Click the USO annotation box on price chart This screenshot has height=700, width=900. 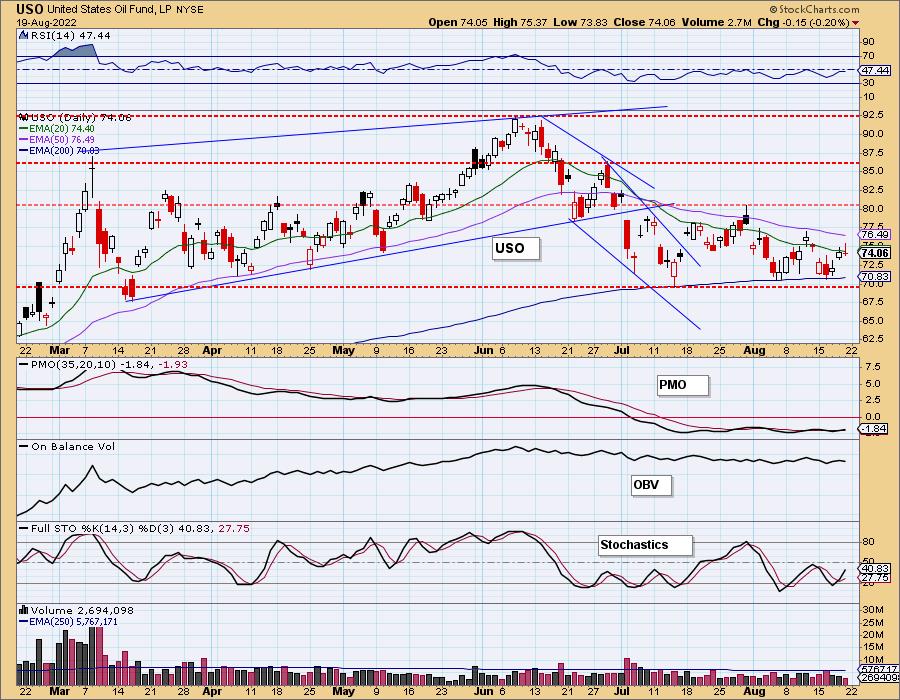[x=516, y=249]
